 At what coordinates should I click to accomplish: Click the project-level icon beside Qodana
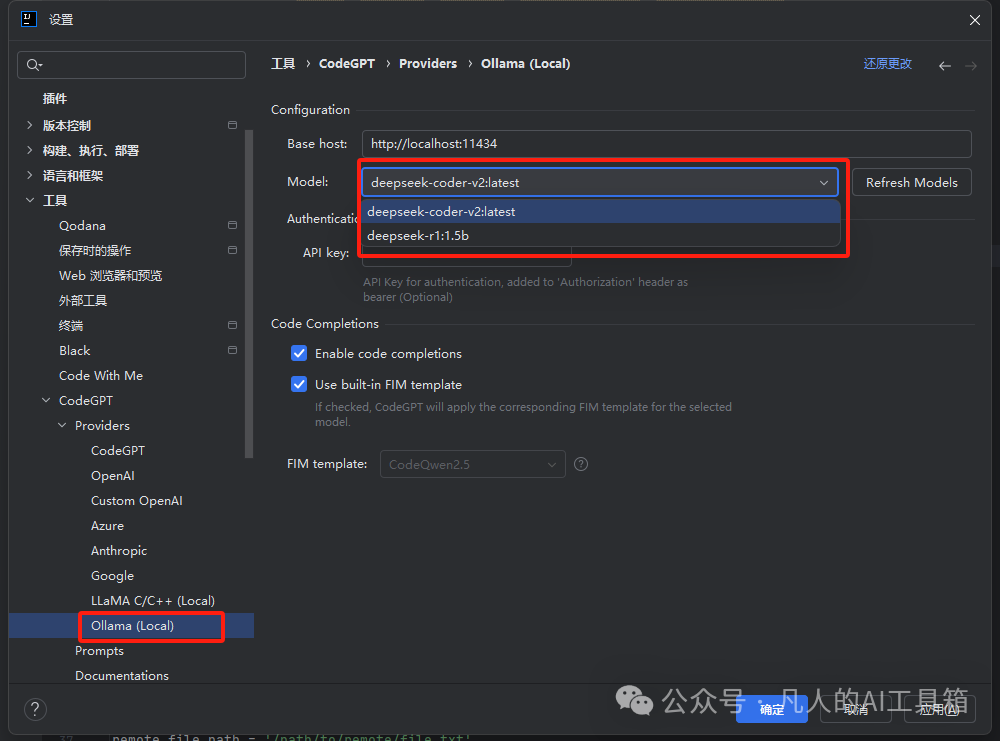point(232,225)
